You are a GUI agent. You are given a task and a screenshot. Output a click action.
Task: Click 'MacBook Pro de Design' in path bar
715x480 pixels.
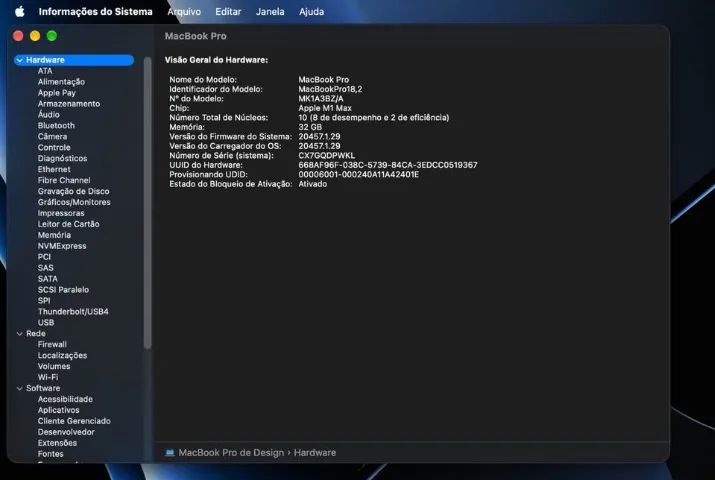point(231,453)
